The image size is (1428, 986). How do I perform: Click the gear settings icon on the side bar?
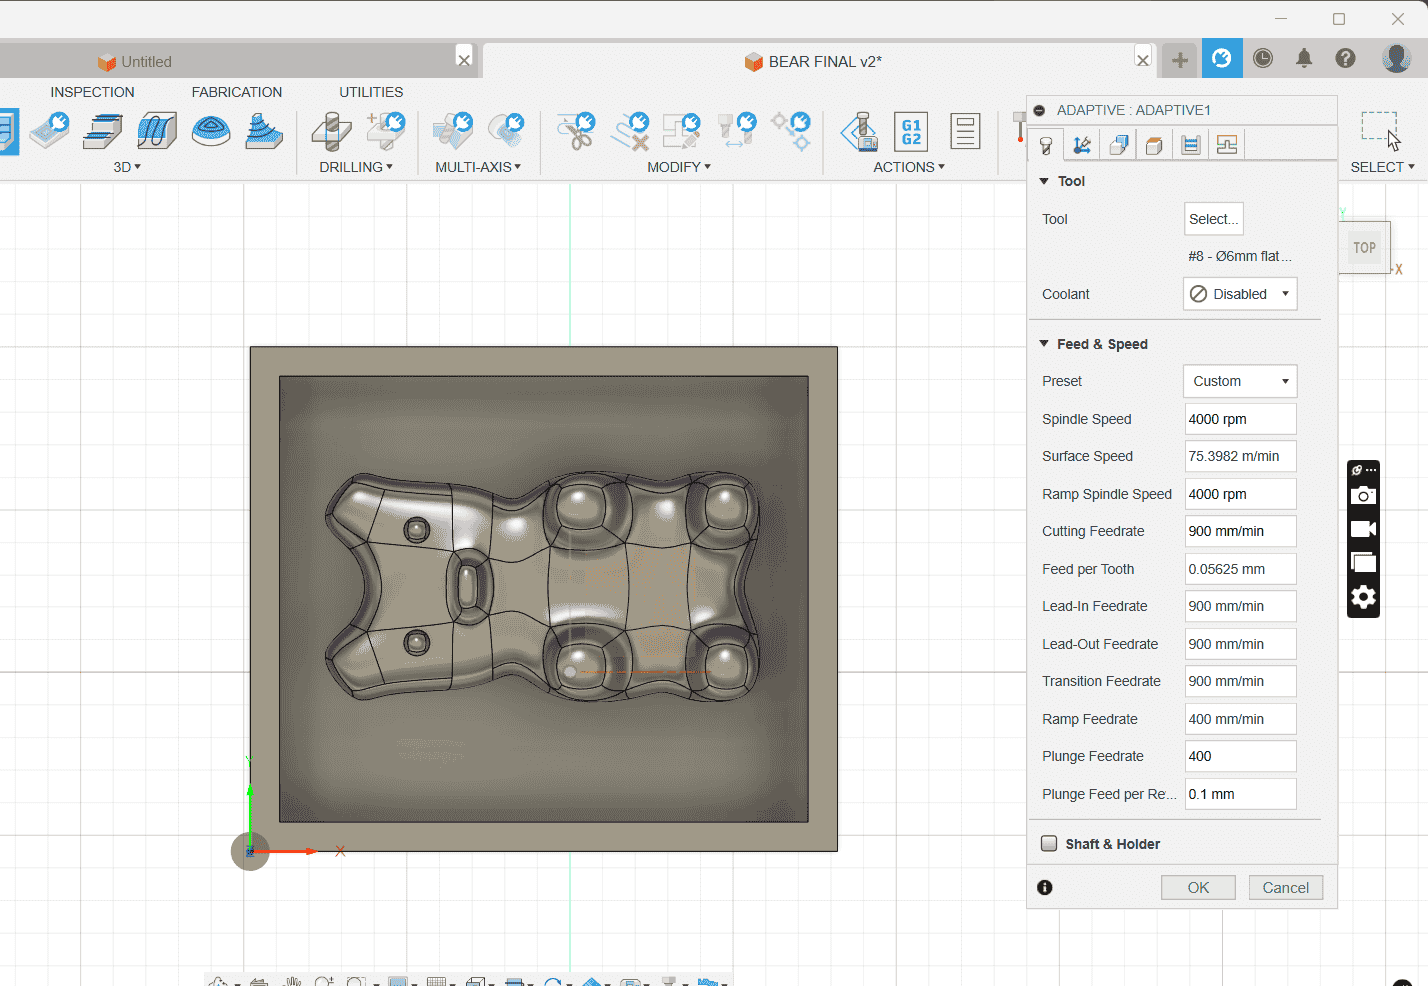pyautogui.click(x=1363, y=597)
